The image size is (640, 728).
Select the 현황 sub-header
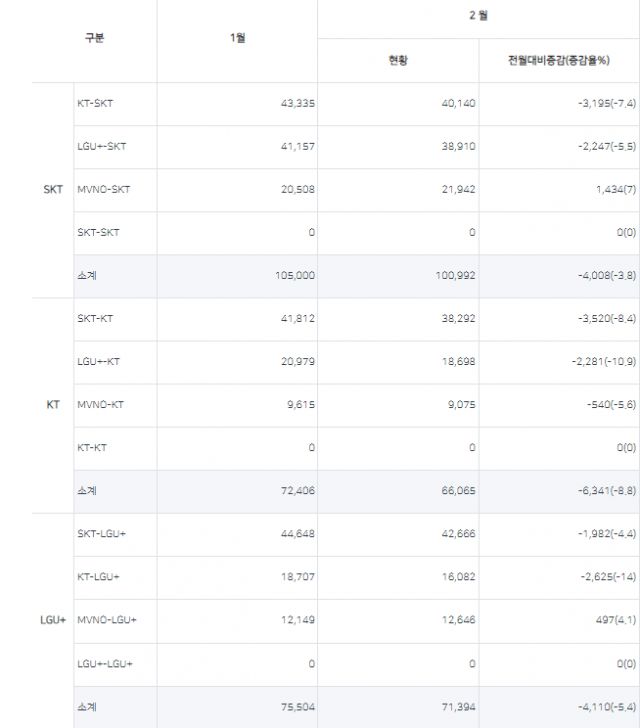(398, 61)
